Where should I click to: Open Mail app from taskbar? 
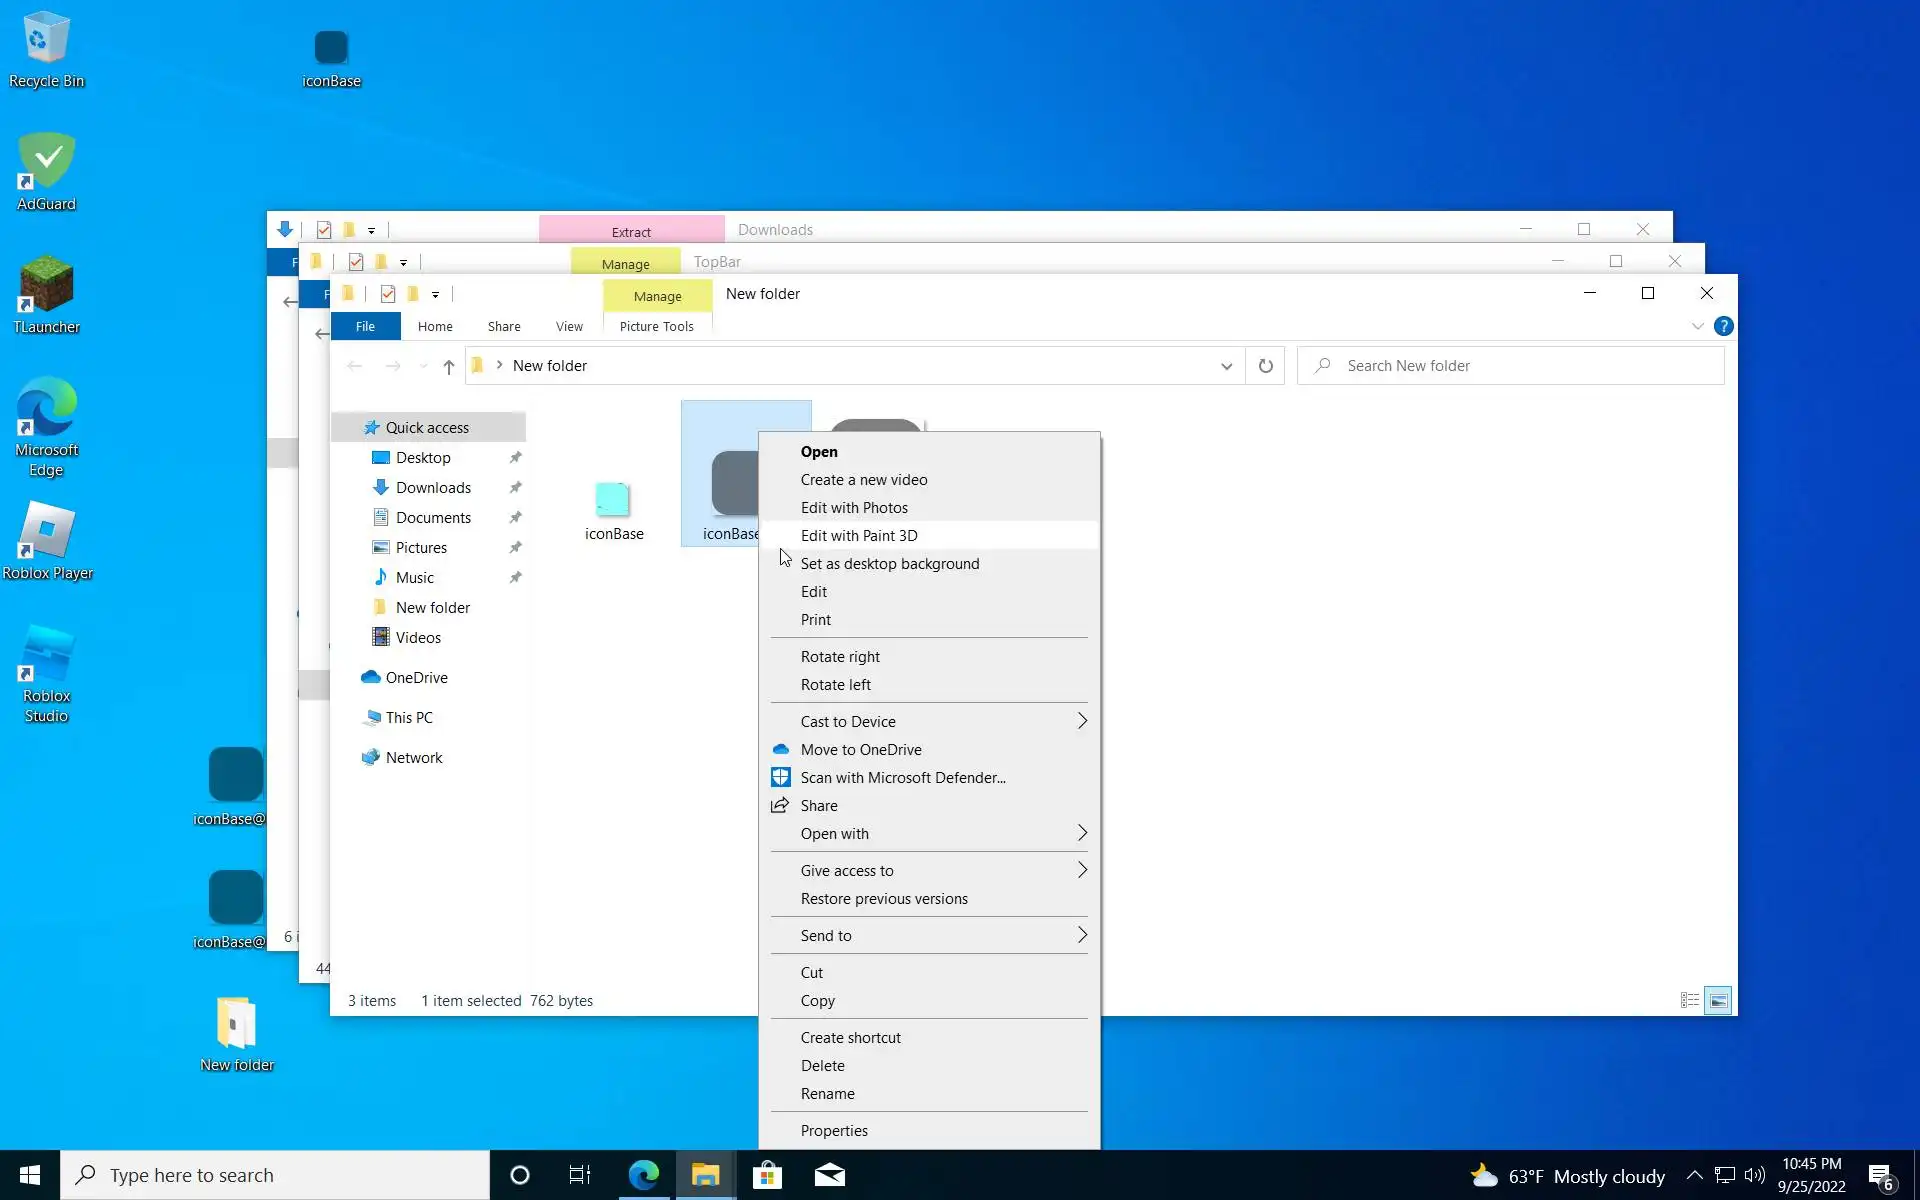click(829, 1175)
